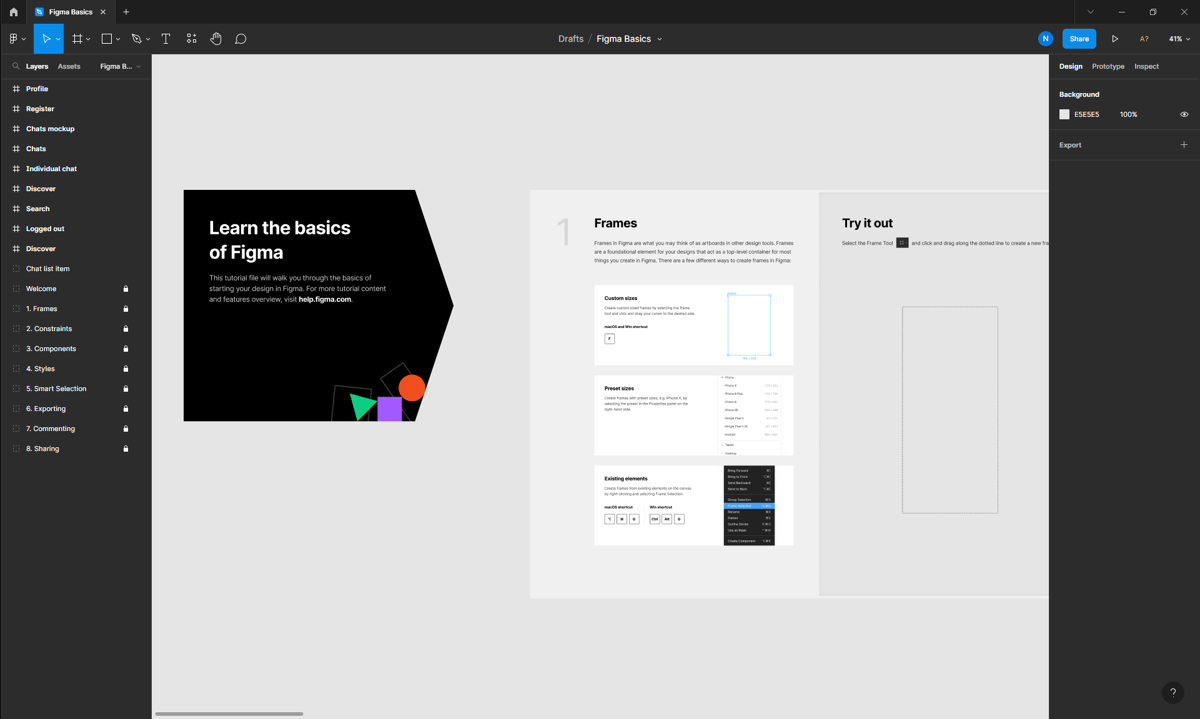
Task: Unlock the 1. Frames layer
Action: pyautogui.click(x=126, y=309)
